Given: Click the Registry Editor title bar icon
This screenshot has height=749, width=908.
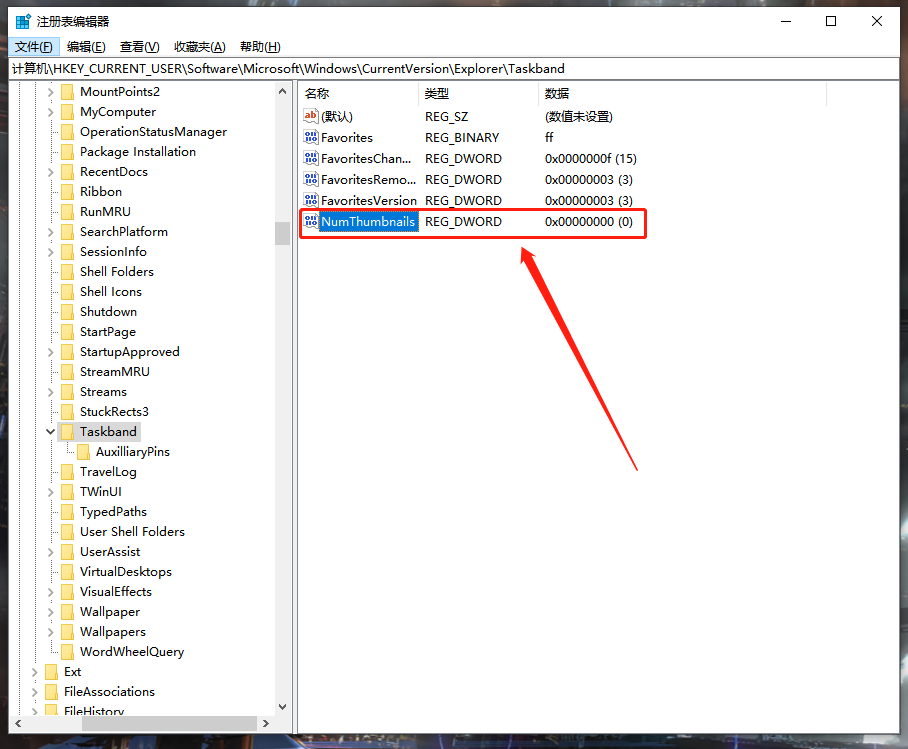Looking at the screenshot, I should [21, 20].
